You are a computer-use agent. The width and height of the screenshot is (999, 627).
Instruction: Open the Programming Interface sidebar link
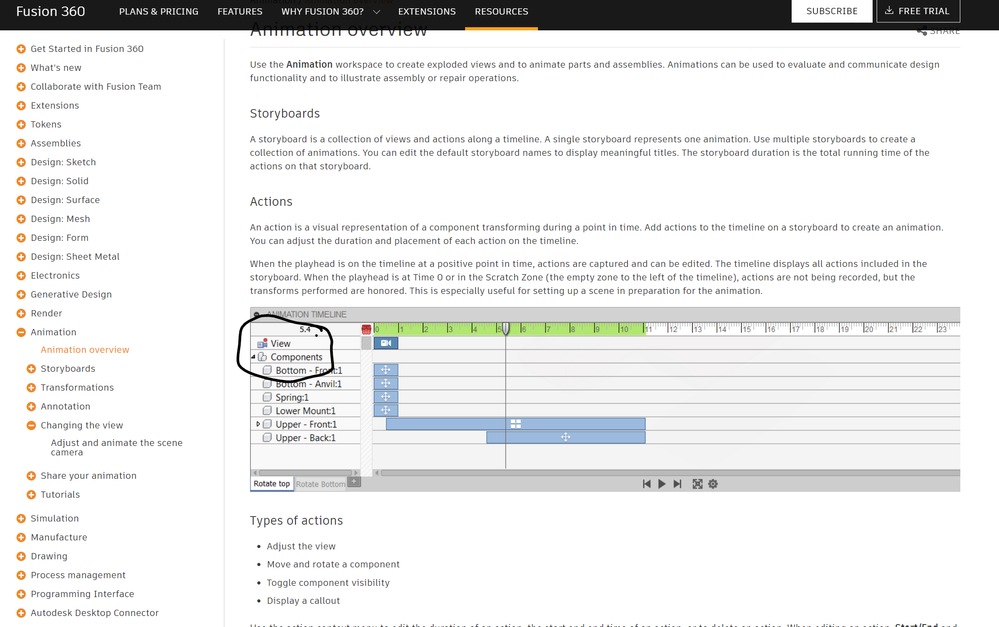(82, 594)
